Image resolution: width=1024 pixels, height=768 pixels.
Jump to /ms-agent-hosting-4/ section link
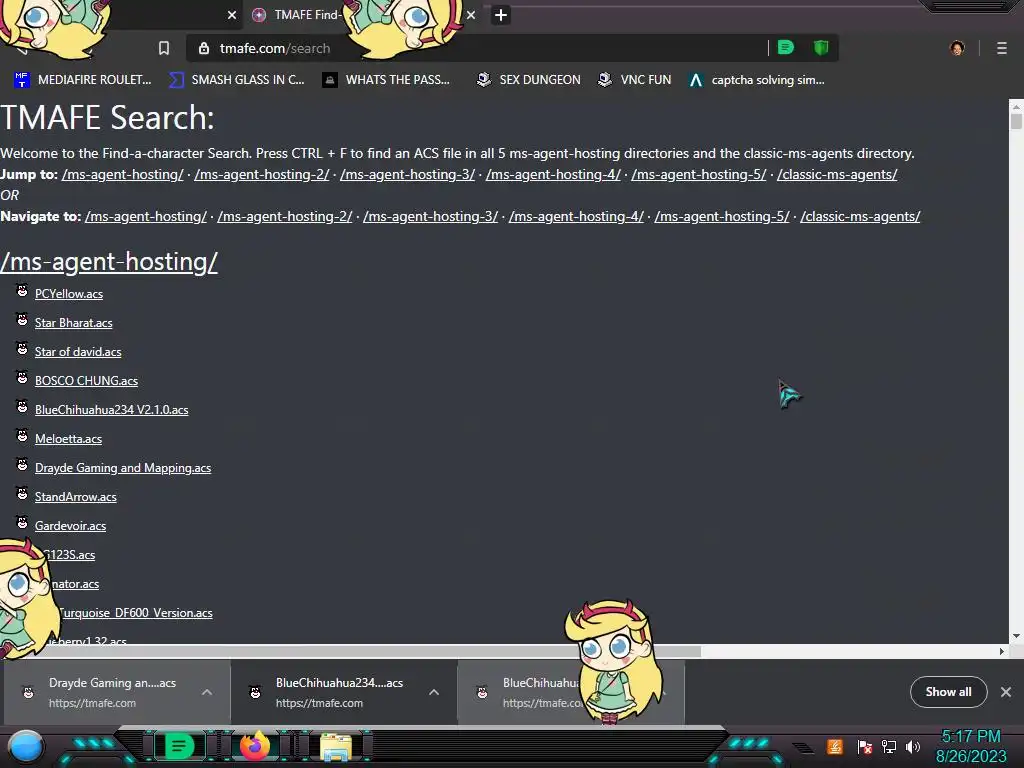point(553,174)
